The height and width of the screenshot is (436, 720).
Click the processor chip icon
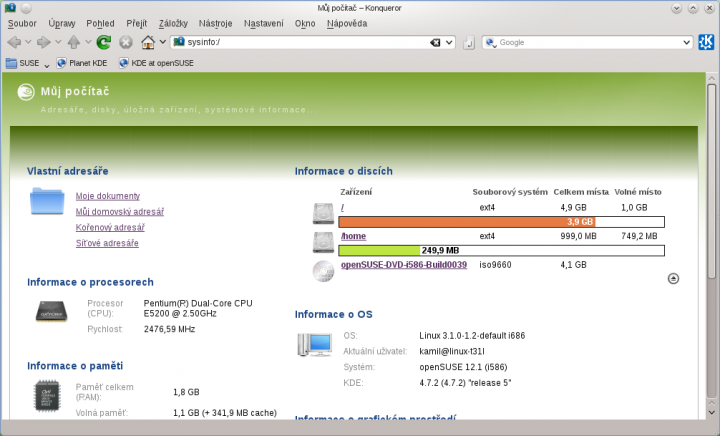[51, 311]
